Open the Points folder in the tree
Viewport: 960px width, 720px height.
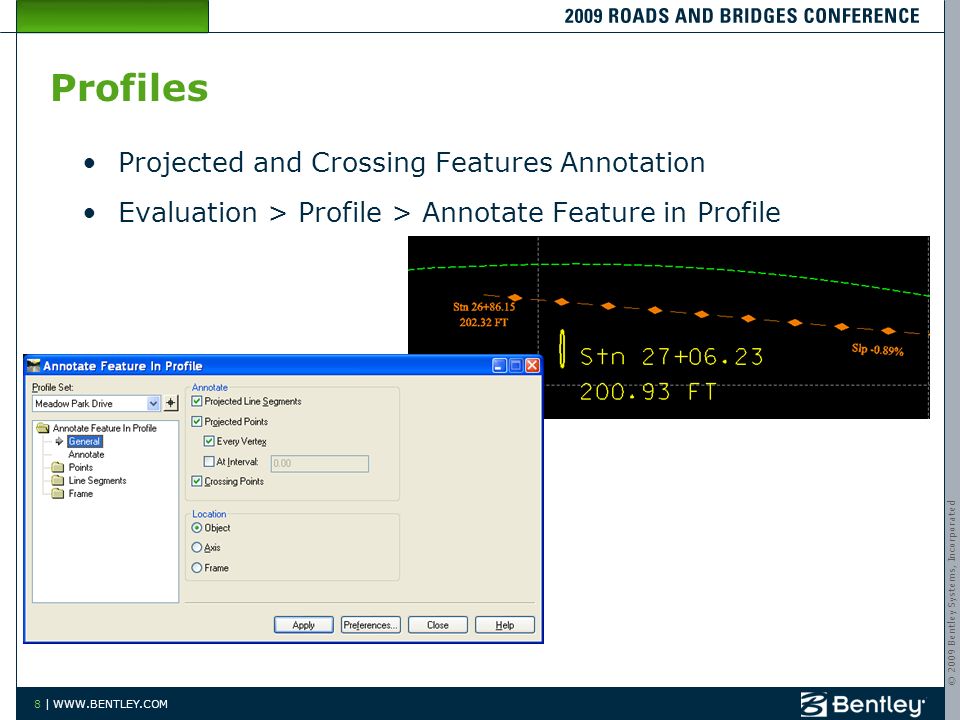click(x=81, y=467)
